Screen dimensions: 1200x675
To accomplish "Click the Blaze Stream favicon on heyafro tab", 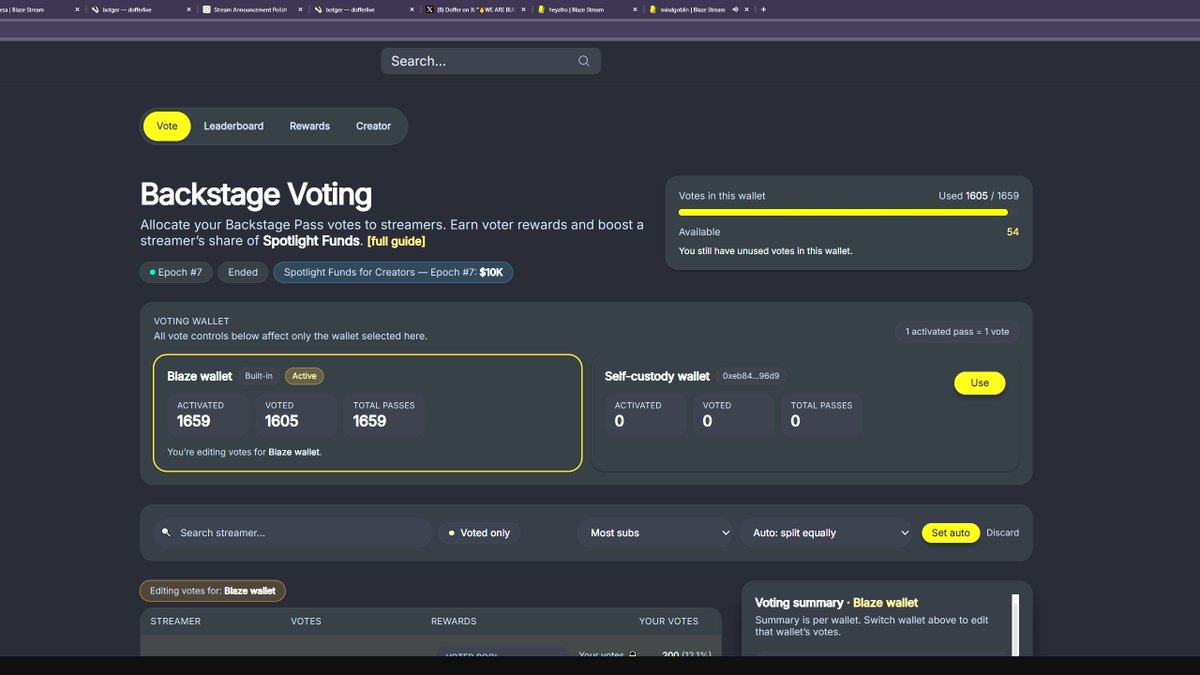I will click(541, 9).
